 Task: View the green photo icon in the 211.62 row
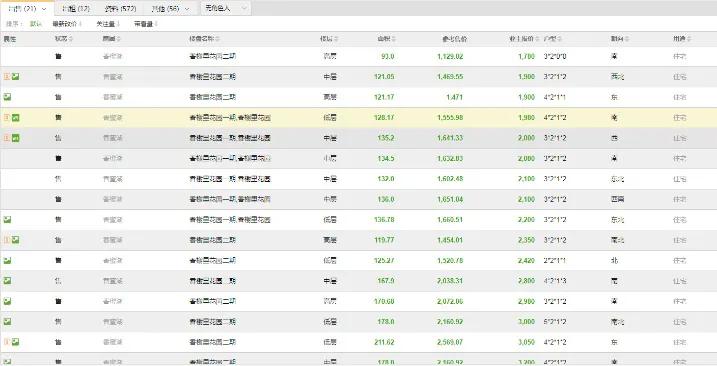(16, 342)
